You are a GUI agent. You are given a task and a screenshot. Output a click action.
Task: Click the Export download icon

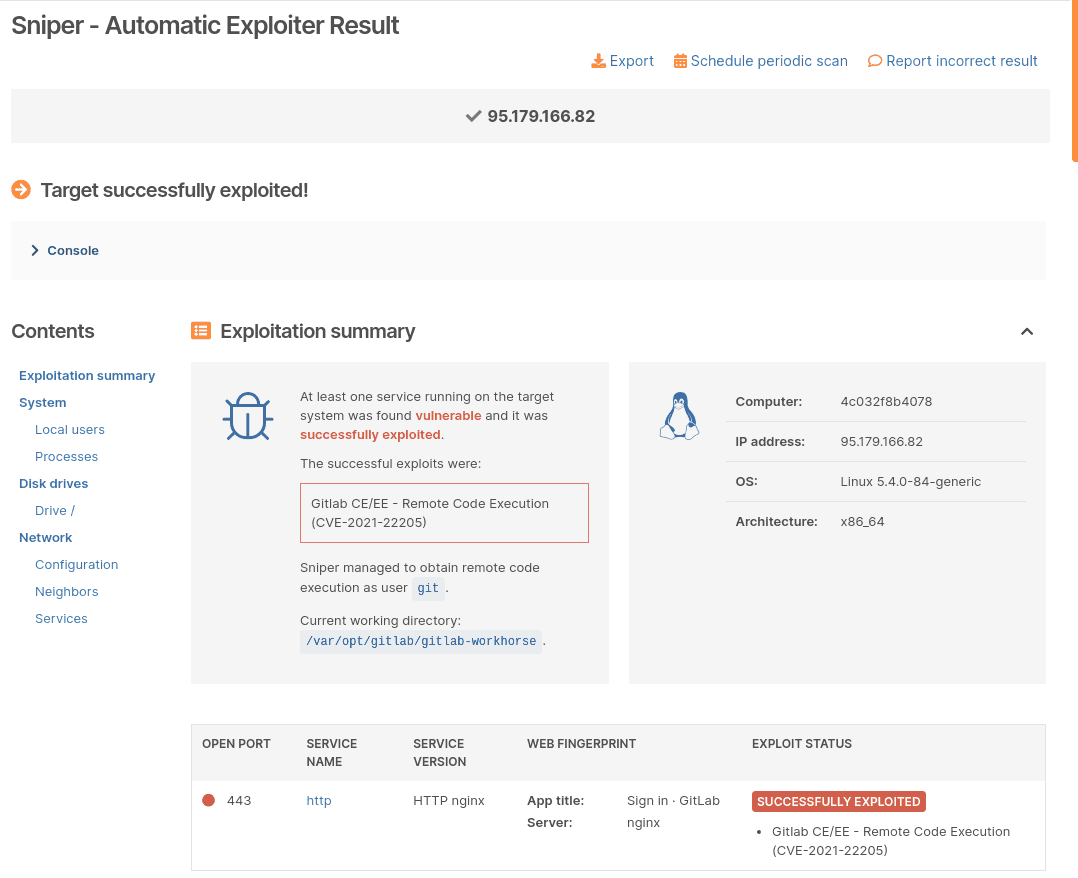[599, 61]
